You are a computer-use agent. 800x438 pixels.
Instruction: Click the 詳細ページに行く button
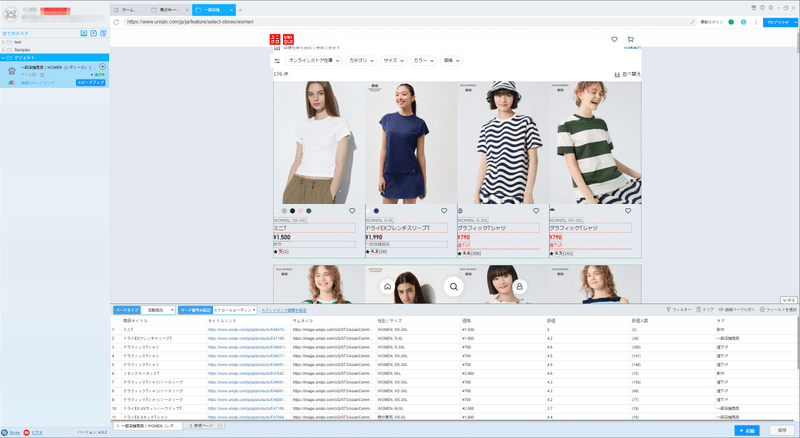point(736,310)
